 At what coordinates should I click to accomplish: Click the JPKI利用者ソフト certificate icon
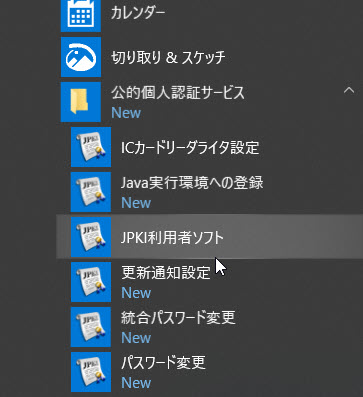pyautogui.click(x=91, y=237)
